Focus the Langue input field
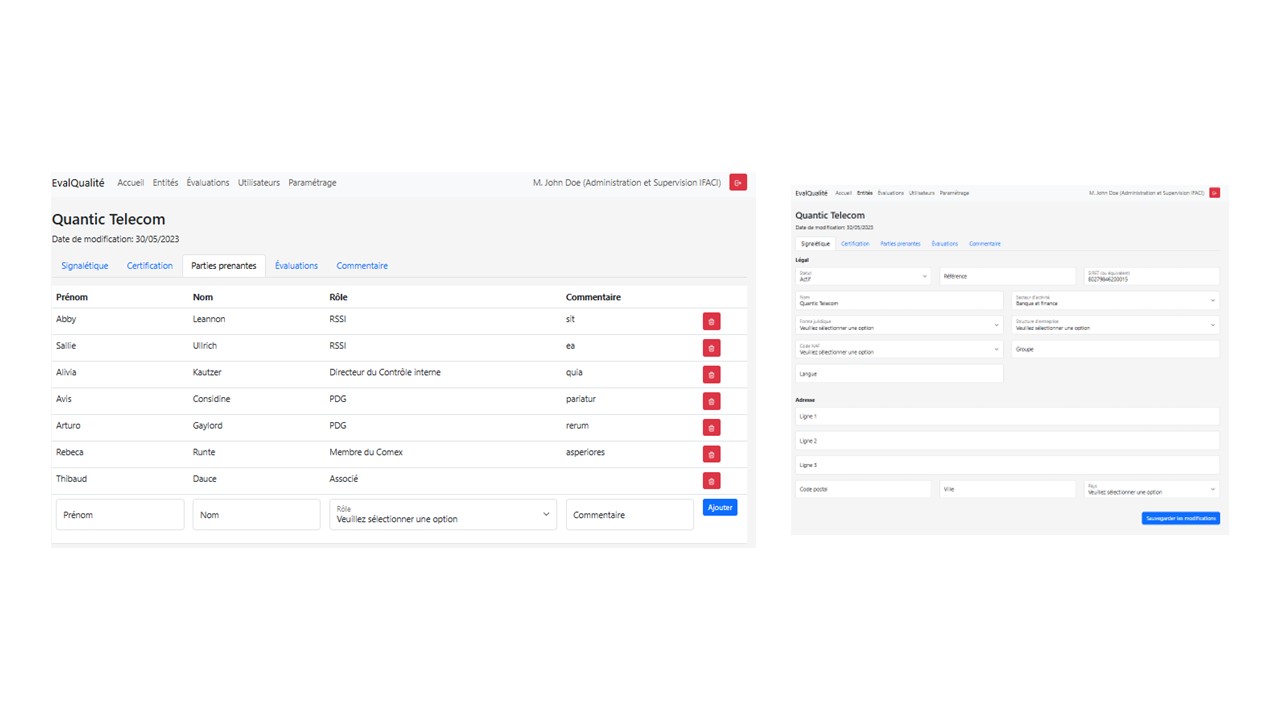1280x720 pixels. 899,373
